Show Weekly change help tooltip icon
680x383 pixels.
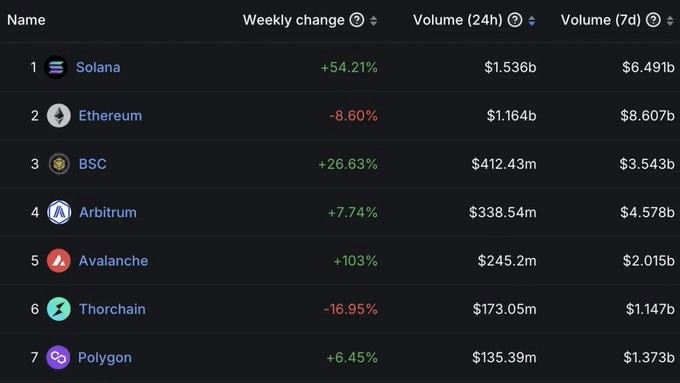pyautogui.click(x=357, y=20)
